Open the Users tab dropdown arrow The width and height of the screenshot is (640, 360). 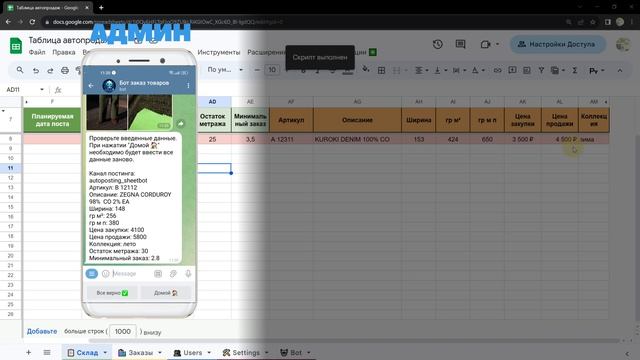click(x=209, y=352)
